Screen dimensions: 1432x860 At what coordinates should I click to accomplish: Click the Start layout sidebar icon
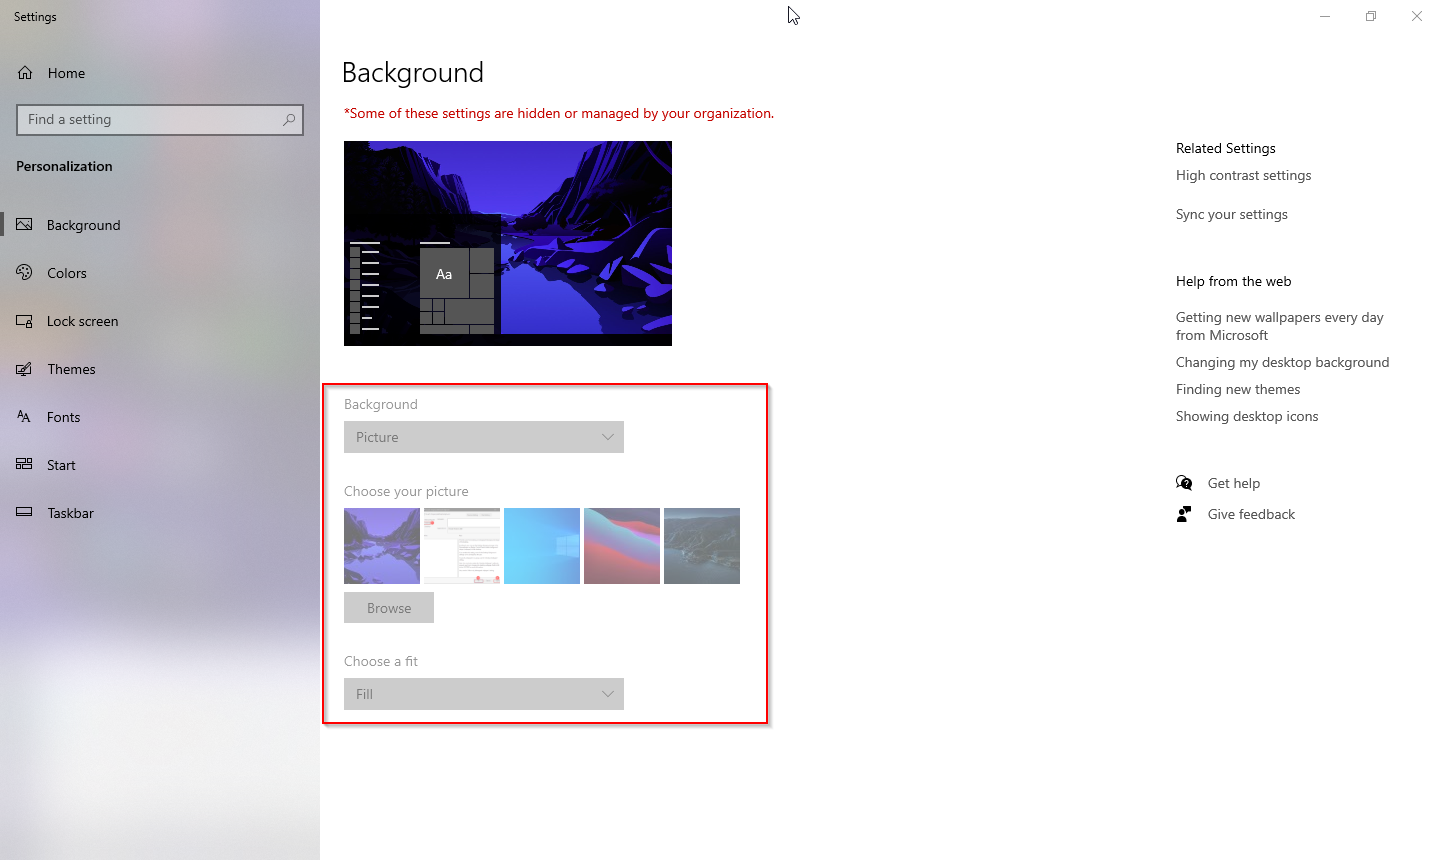[x=24, y=464]
